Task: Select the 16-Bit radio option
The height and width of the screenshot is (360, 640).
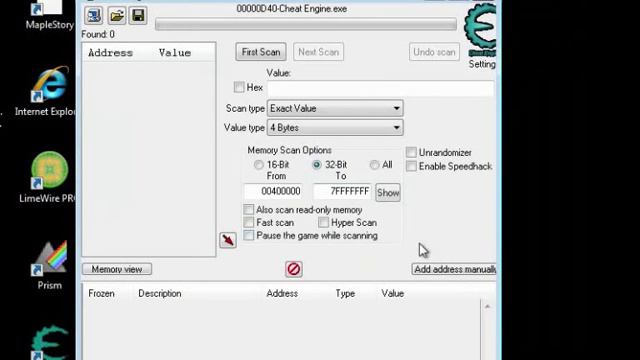Action: pyautogui.click(x=258, y=165)
